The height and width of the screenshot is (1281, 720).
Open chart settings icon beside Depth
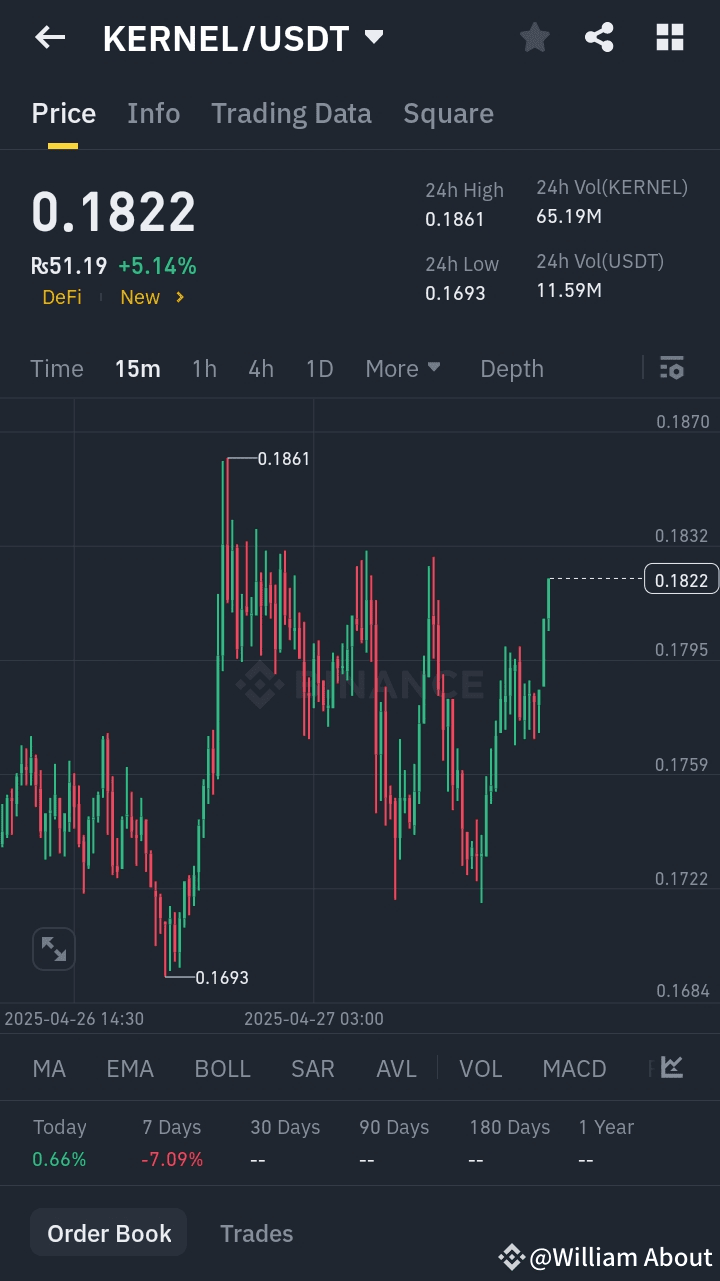coord(672,368)
